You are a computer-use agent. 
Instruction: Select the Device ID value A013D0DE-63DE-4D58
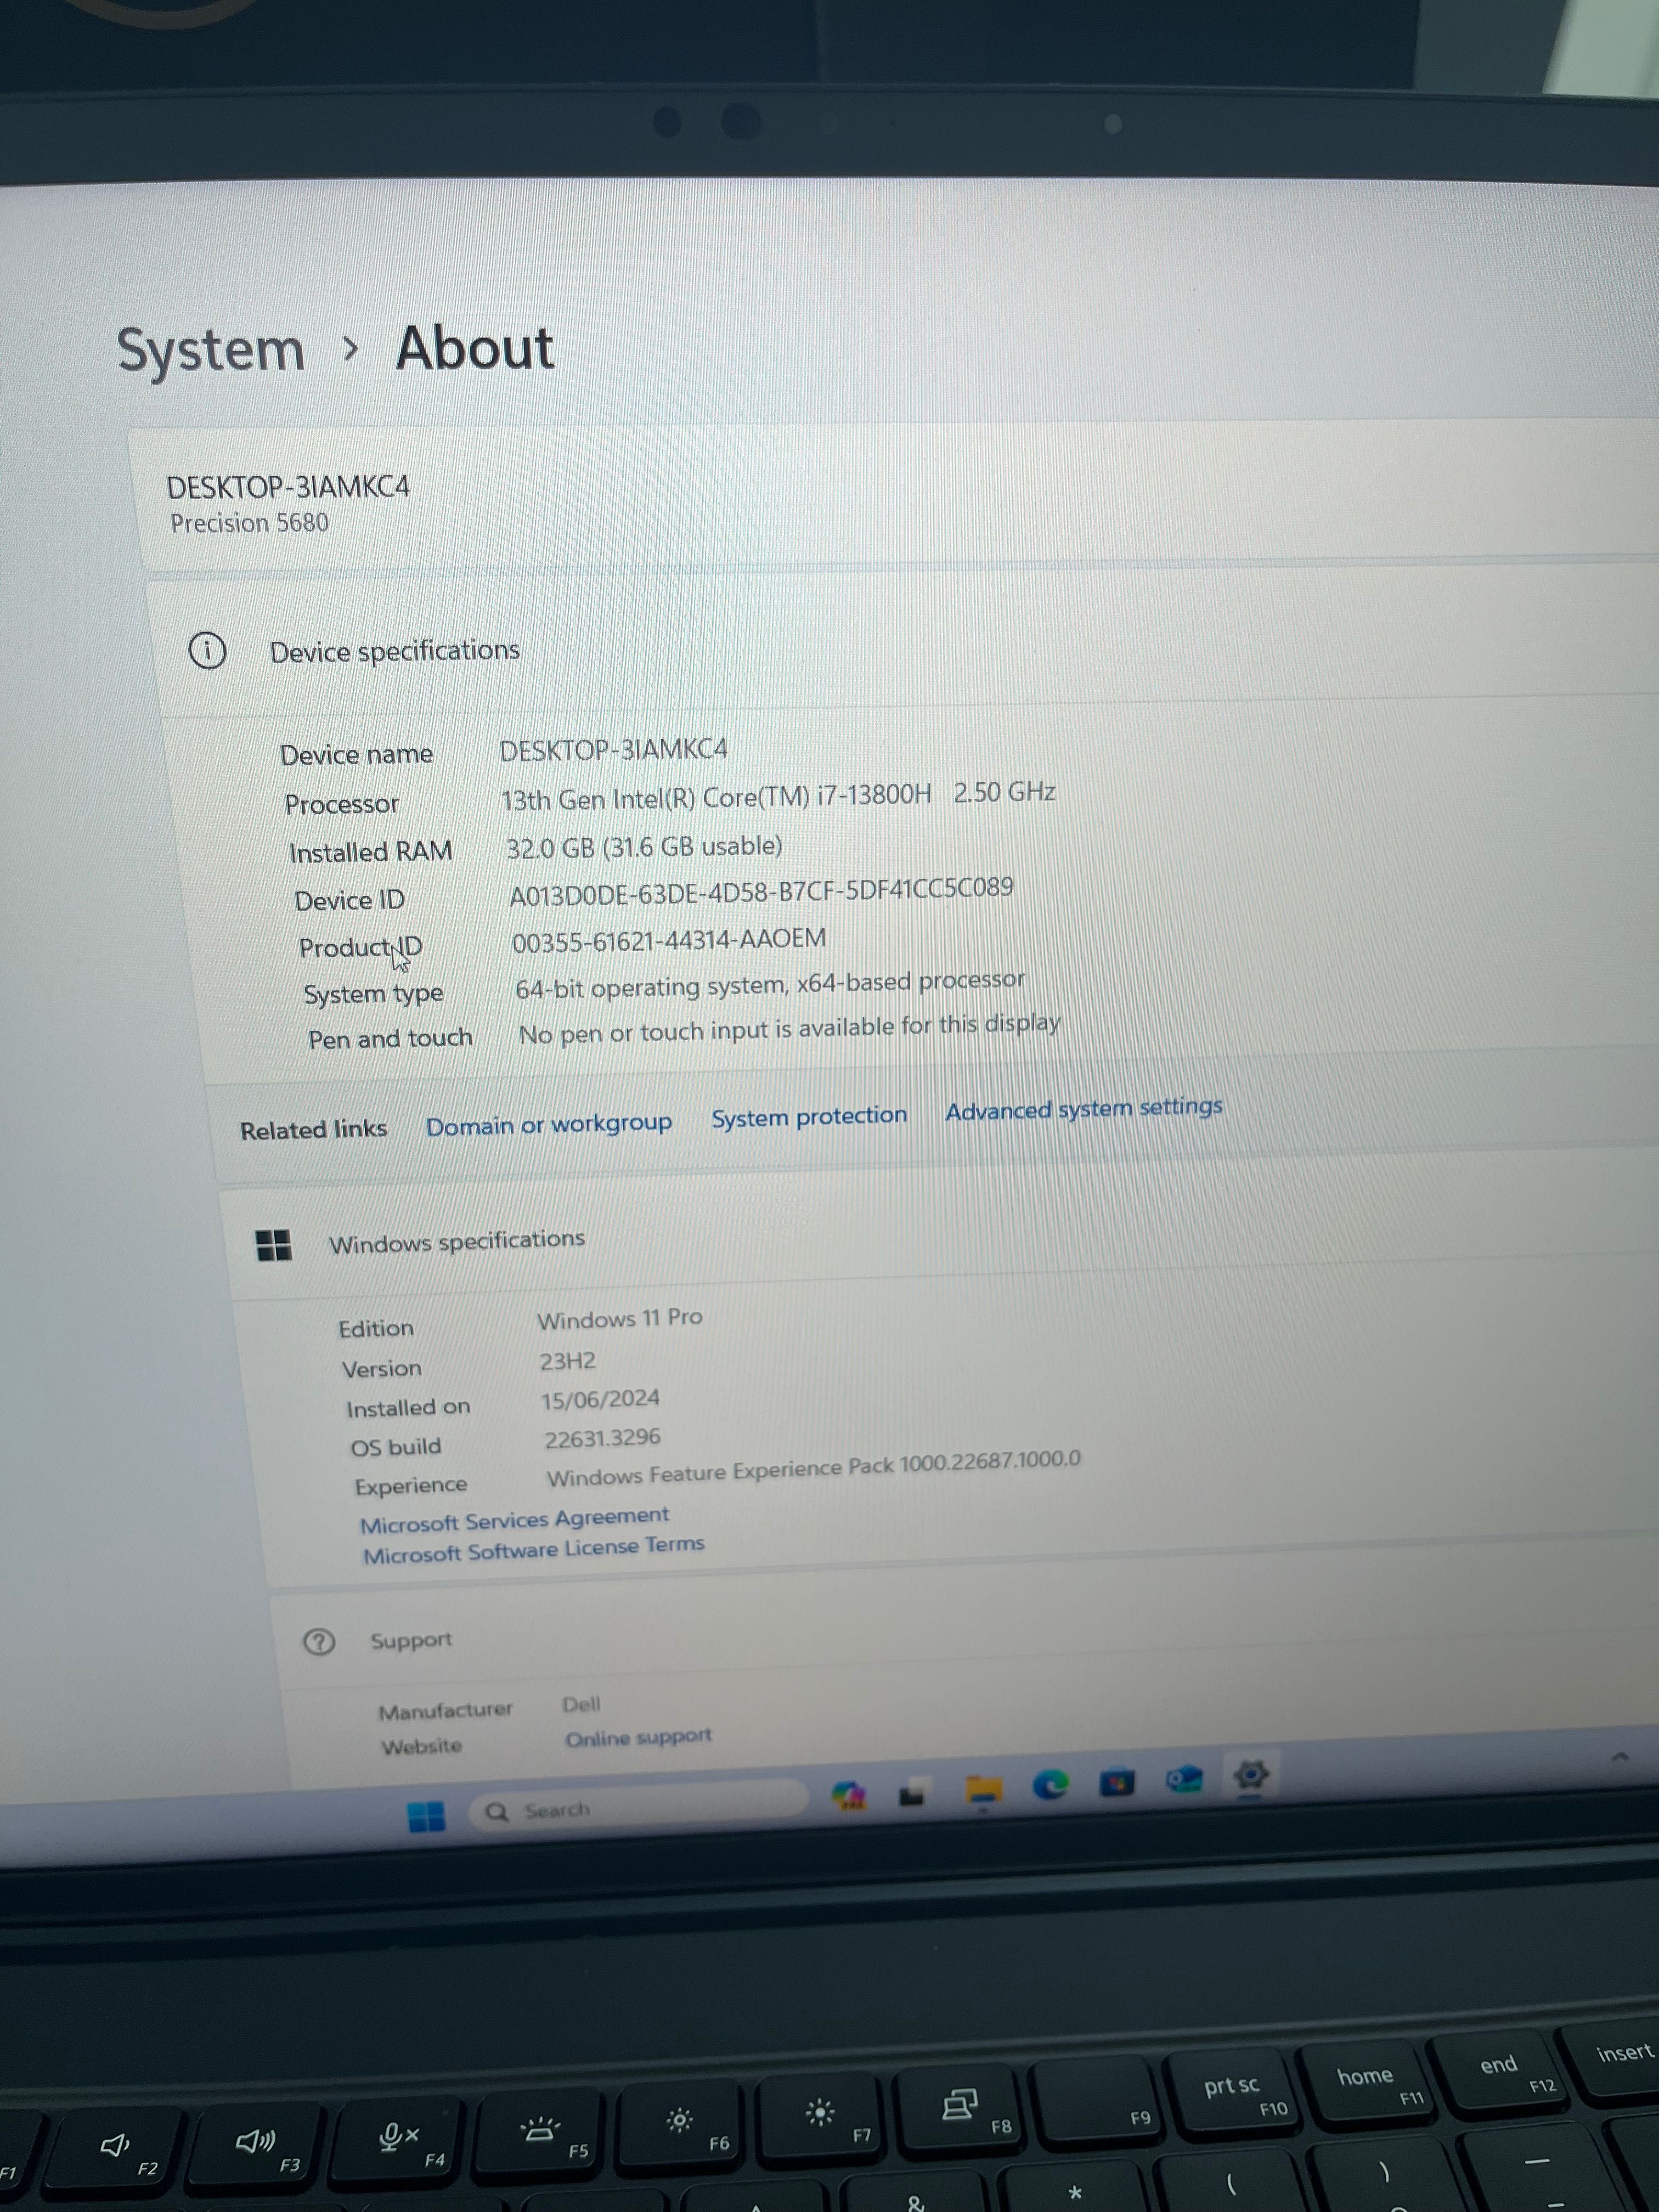tap(761, 891)
